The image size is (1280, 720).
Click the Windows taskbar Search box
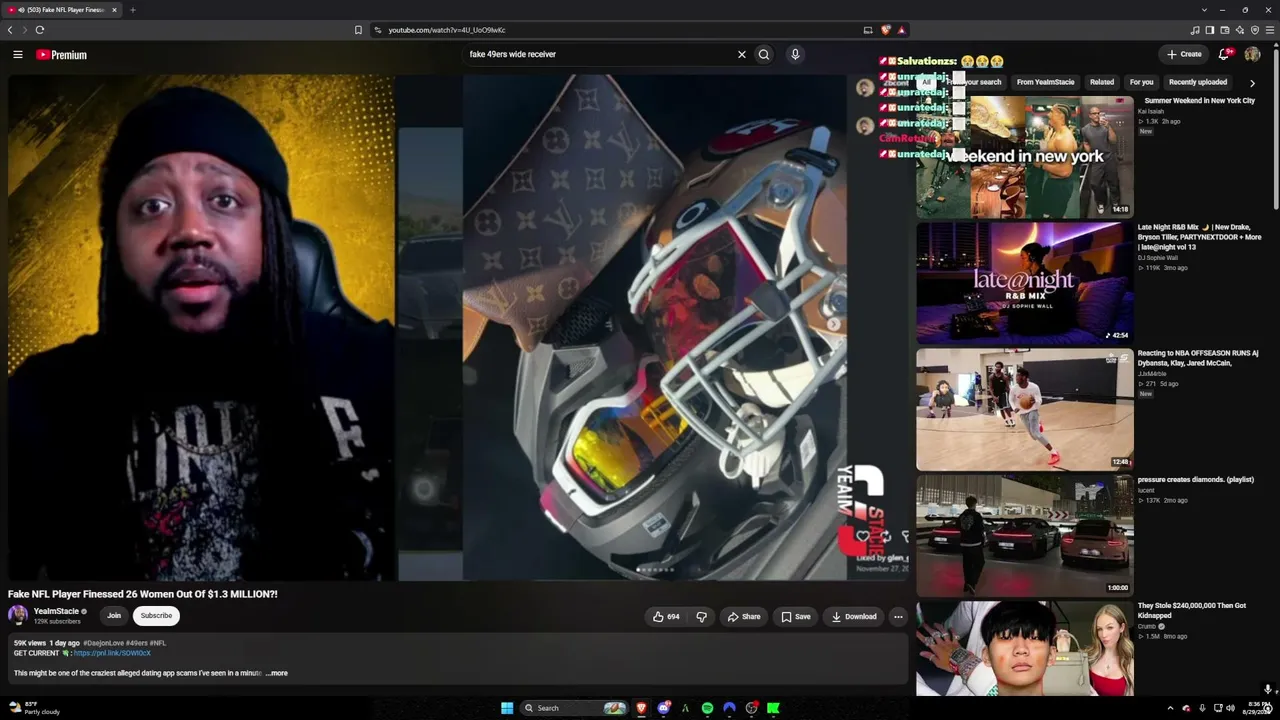[574, 708]
